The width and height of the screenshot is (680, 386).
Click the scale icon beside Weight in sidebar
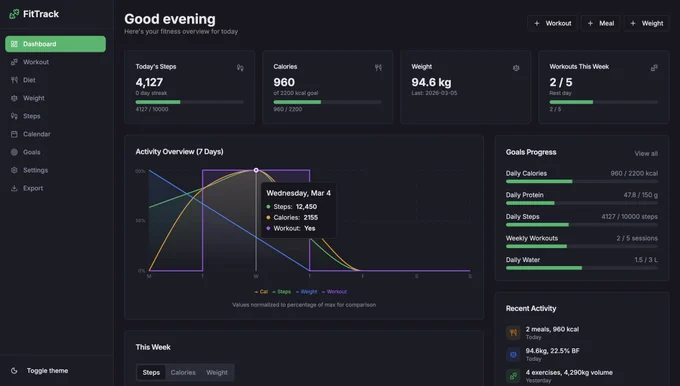14,98
